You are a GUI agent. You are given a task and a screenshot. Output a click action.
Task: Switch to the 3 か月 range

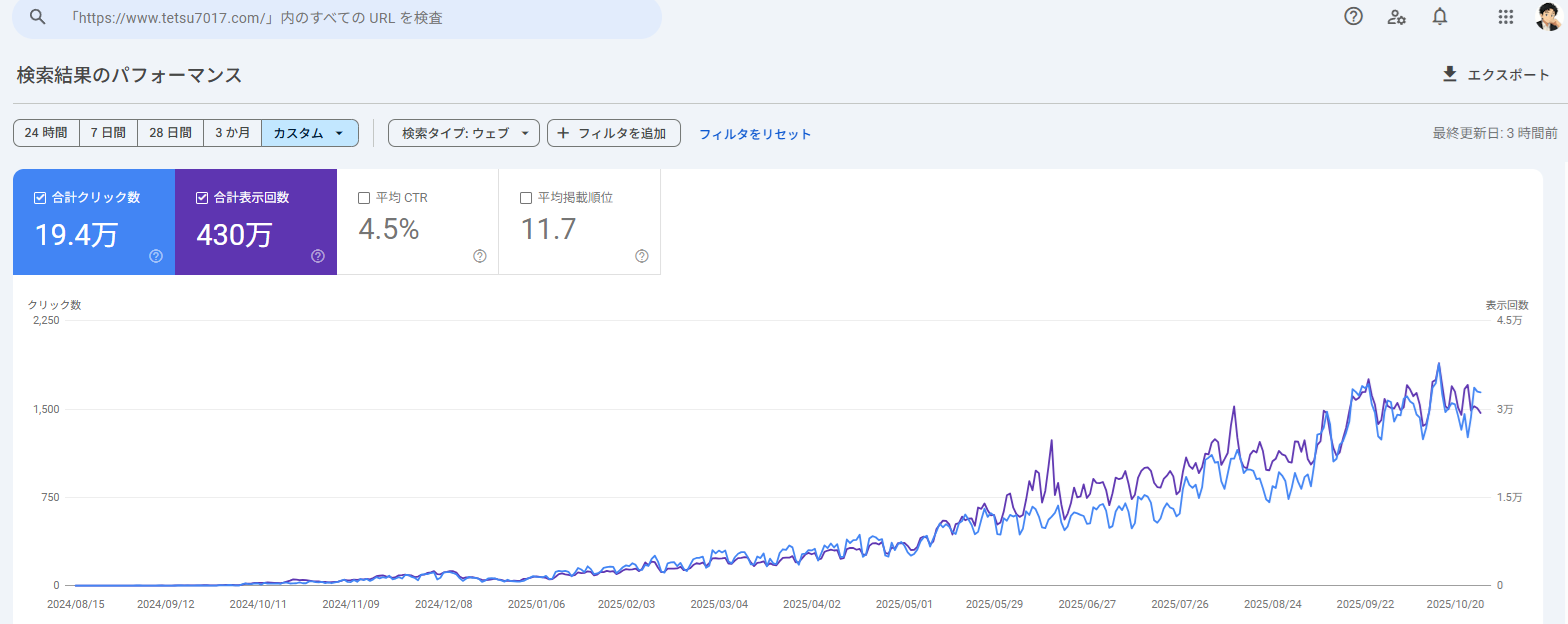[x=232, y=133]
